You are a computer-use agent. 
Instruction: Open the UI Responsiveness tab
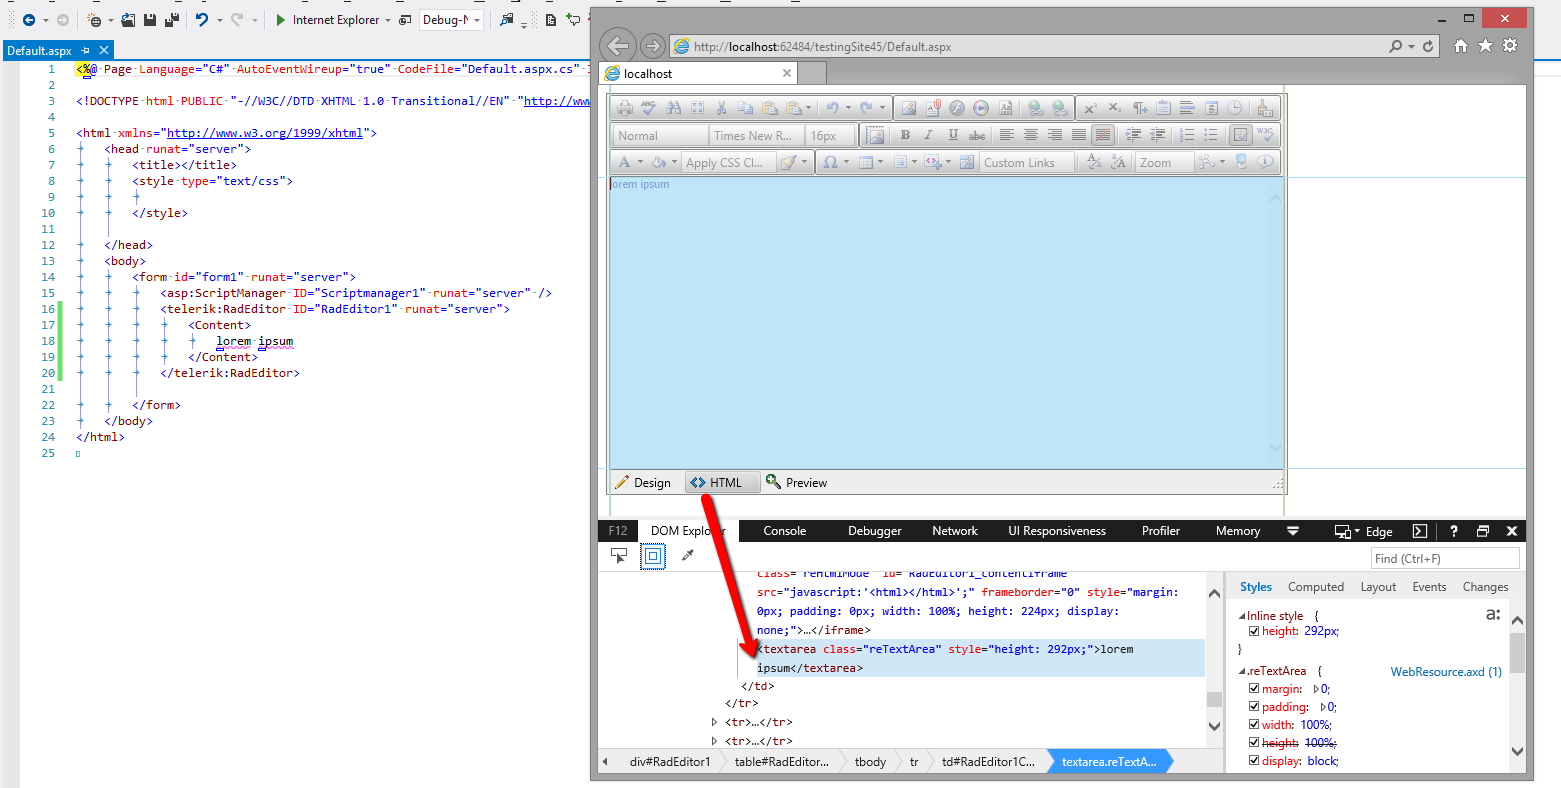1057,531
